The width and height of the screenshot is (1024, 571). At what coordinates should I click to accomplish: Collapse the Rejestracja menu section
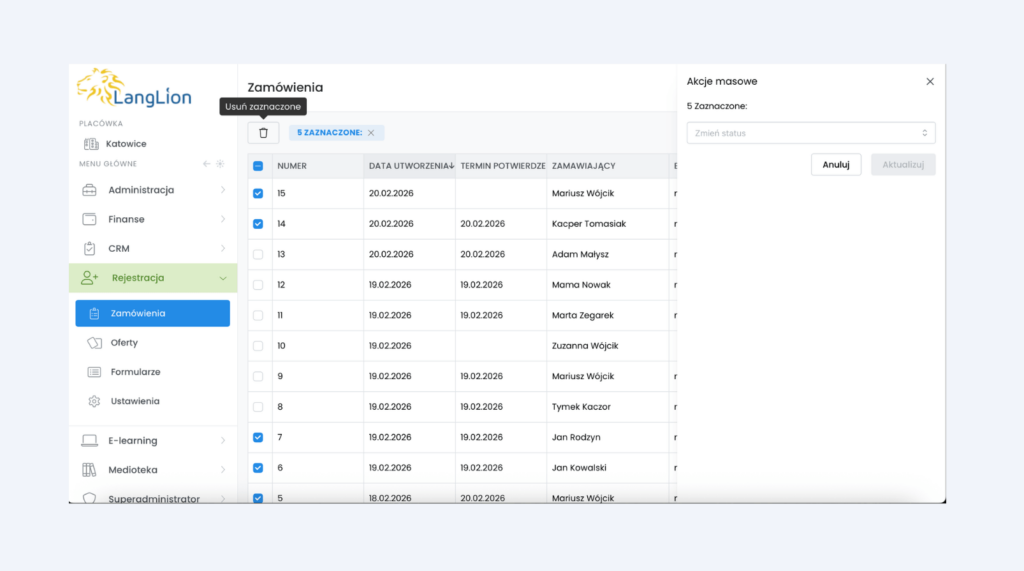[x=222, y=278]
